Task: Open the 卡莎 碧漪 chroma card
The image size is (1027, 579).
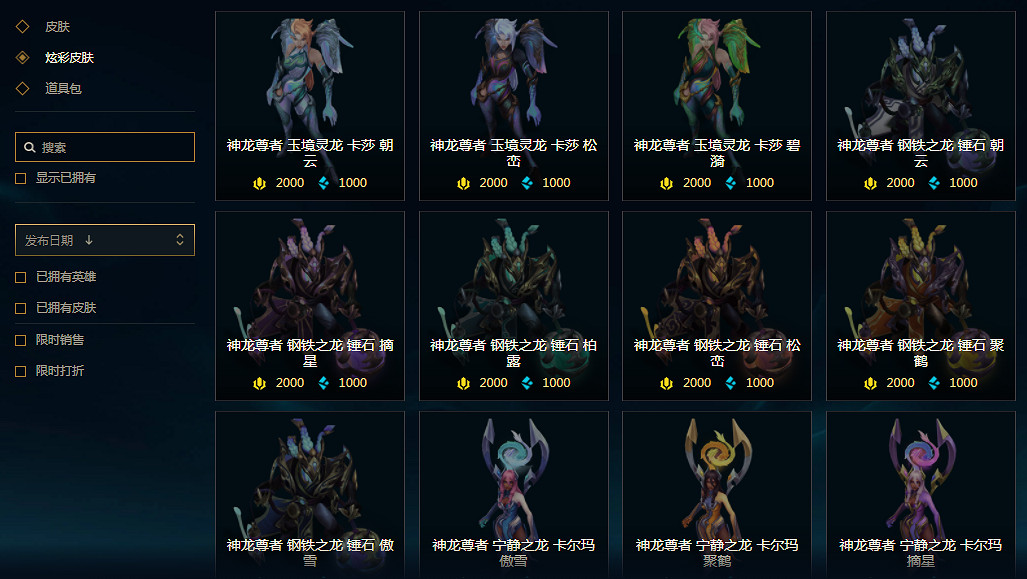Action: click(x=717, y=105)
